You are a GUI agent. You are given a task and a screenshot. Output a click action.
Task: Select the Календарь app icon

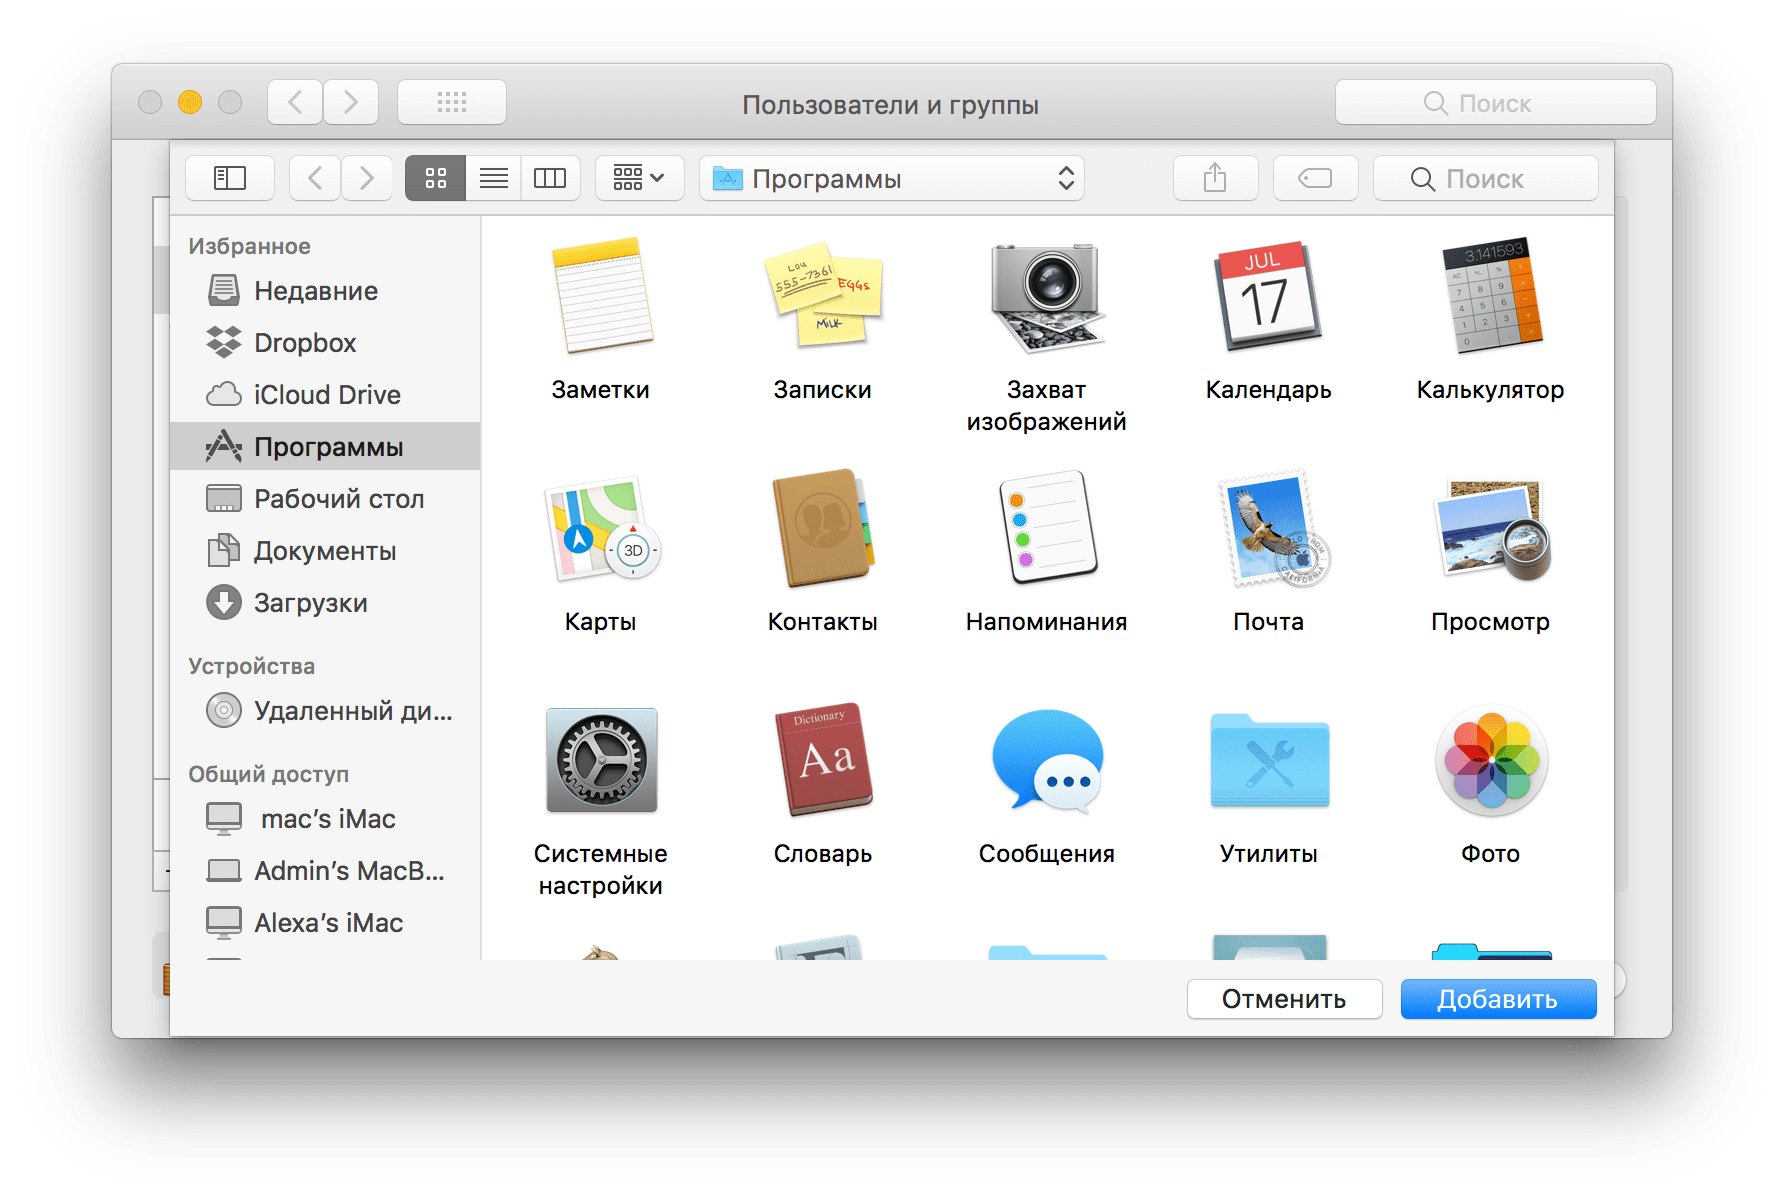[x=1268, y=296]
